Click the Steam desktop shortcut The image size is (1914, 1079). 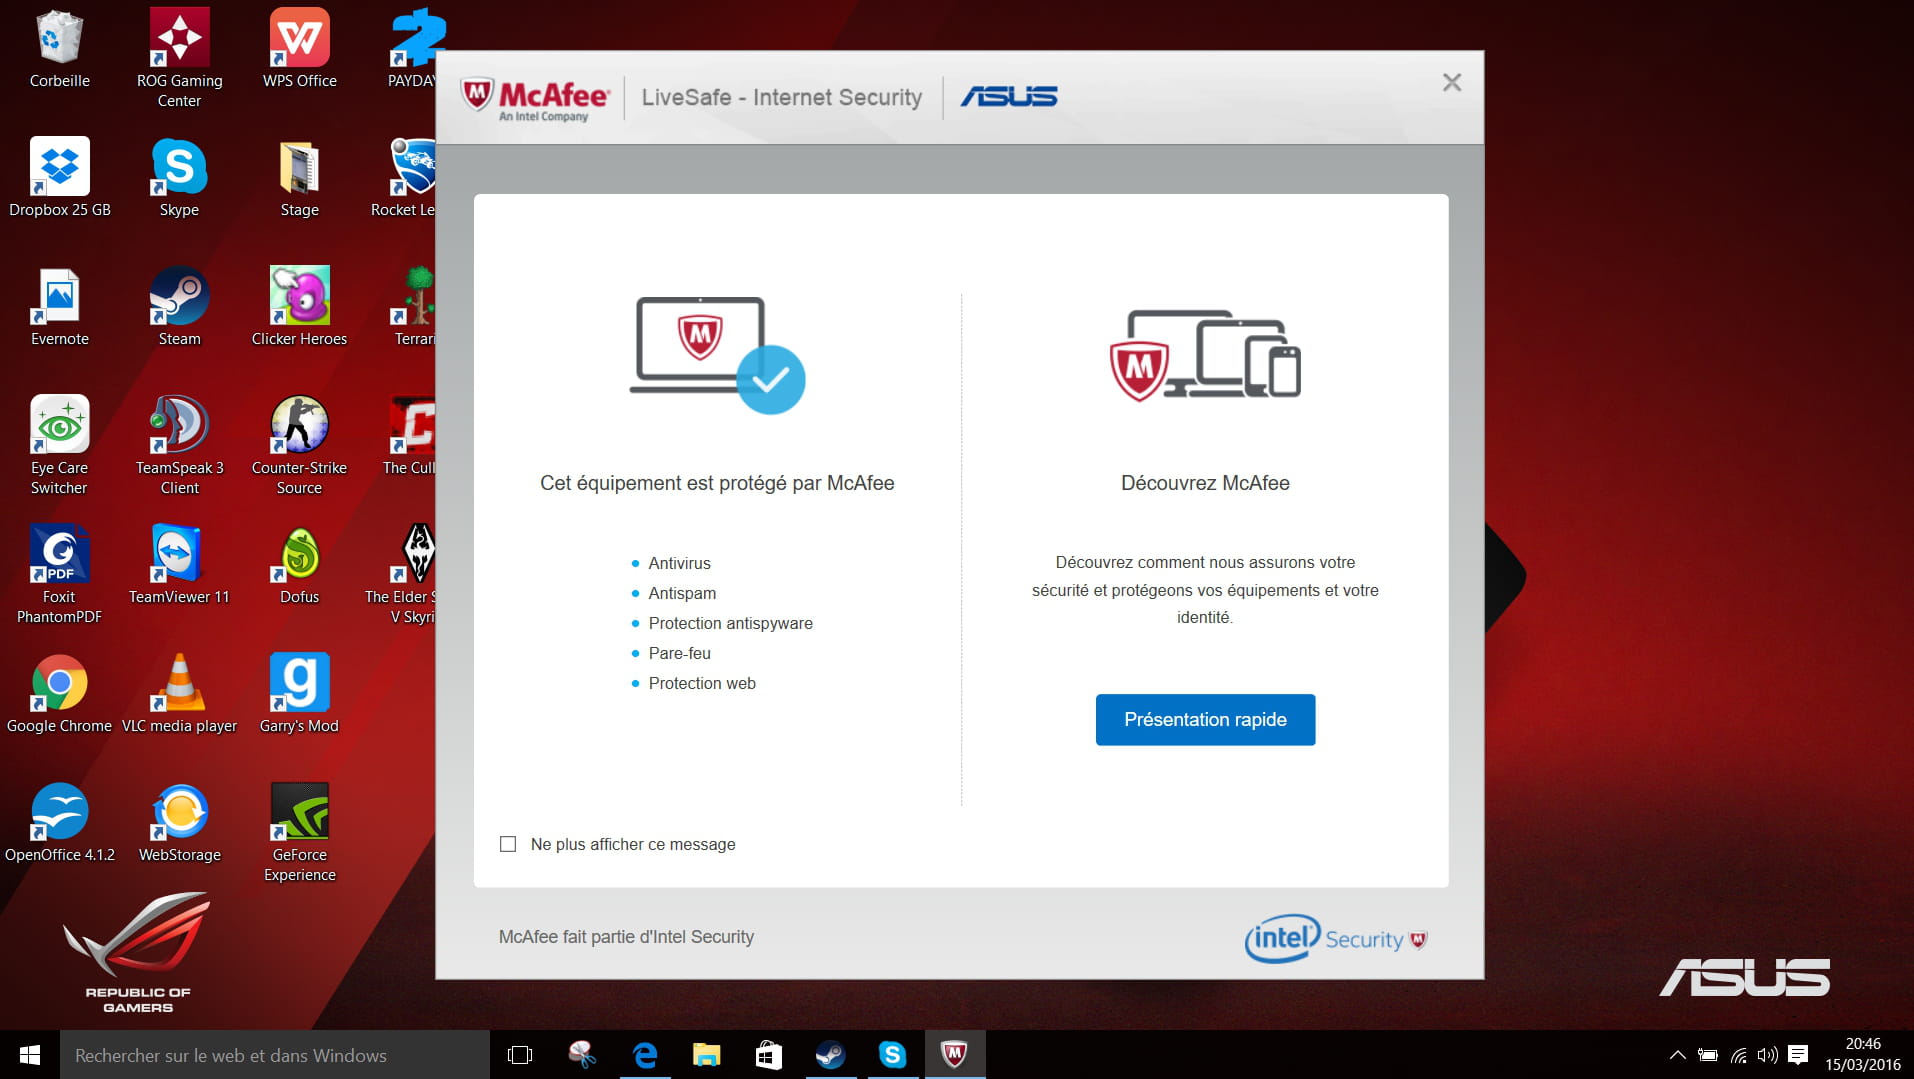tap(180, 307)
